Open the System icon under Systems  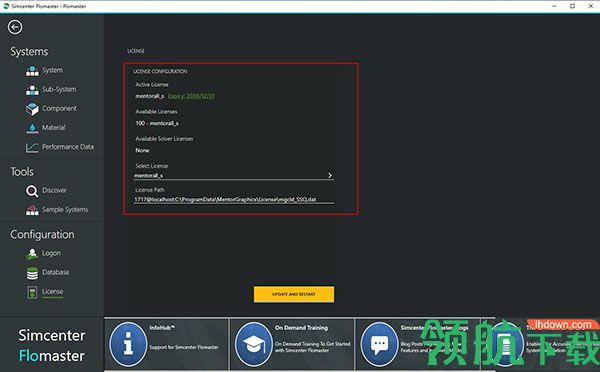(32, 71)
